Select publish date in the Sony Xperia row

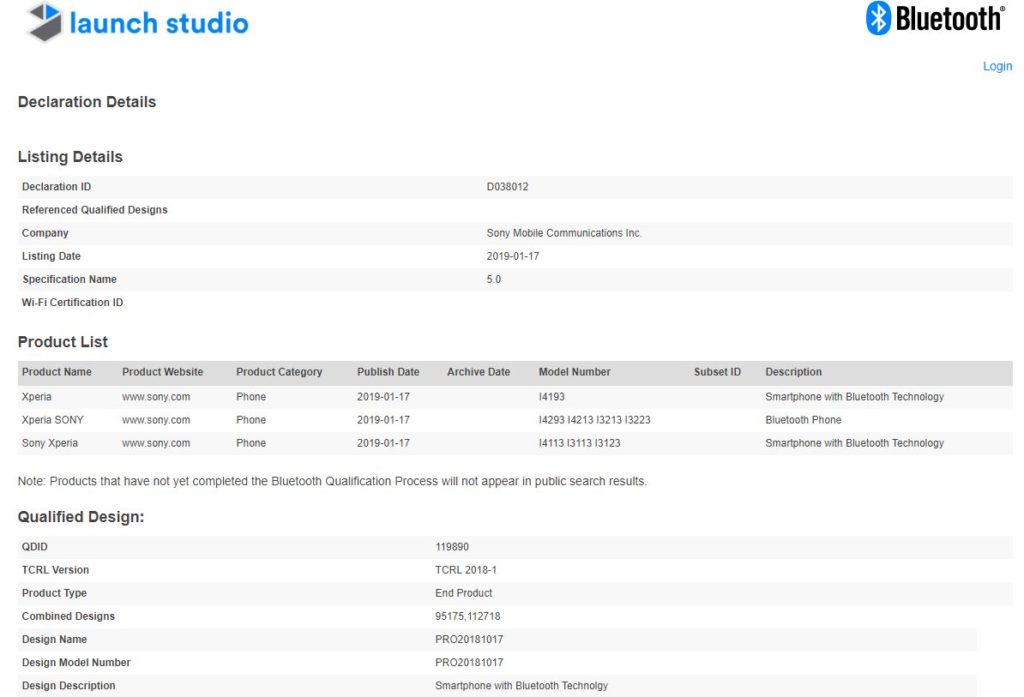[383, 444]
